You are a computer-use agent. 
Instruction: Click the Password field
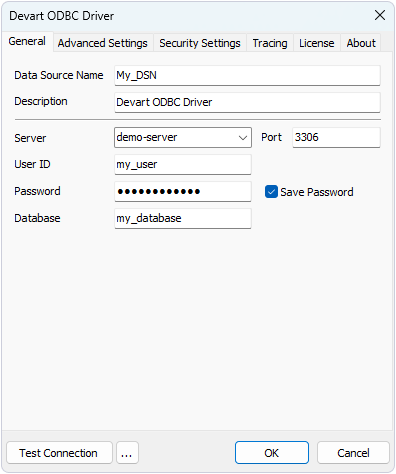[183, 191]
